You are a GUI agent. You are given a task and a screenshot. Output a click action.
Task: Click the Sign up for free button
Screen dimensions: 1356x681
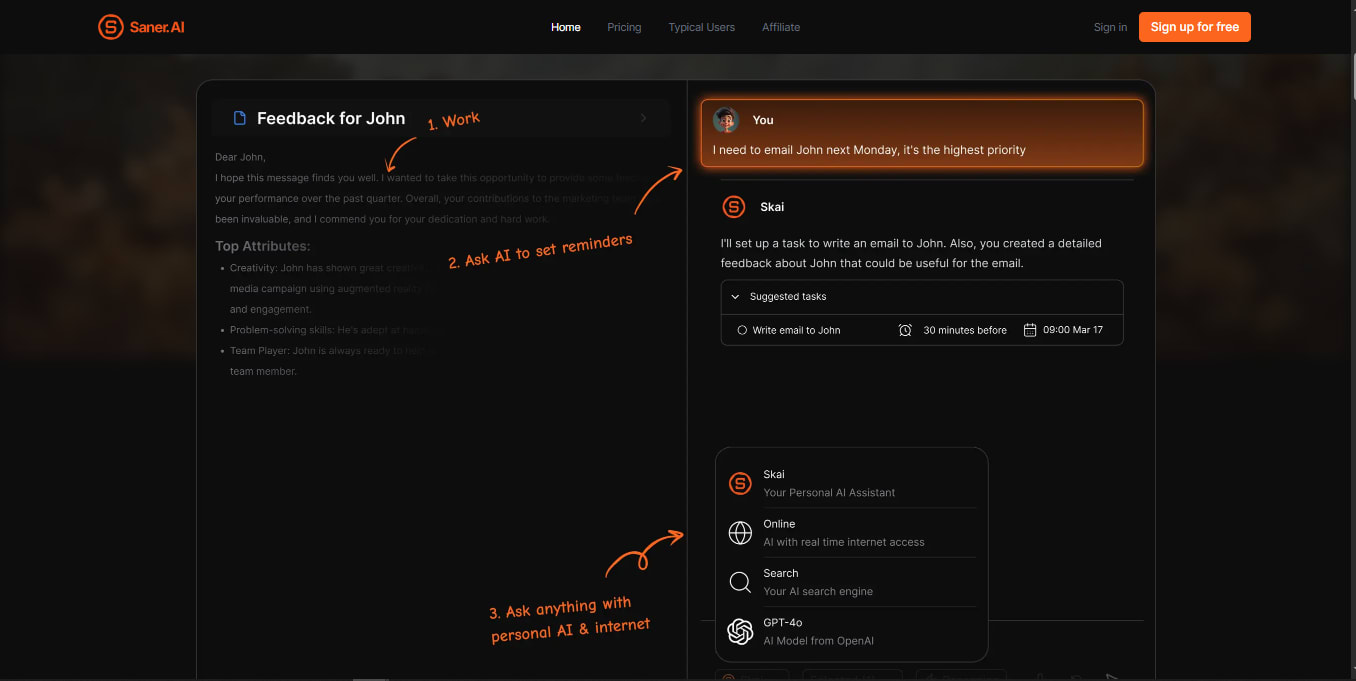pos(1194,27)
